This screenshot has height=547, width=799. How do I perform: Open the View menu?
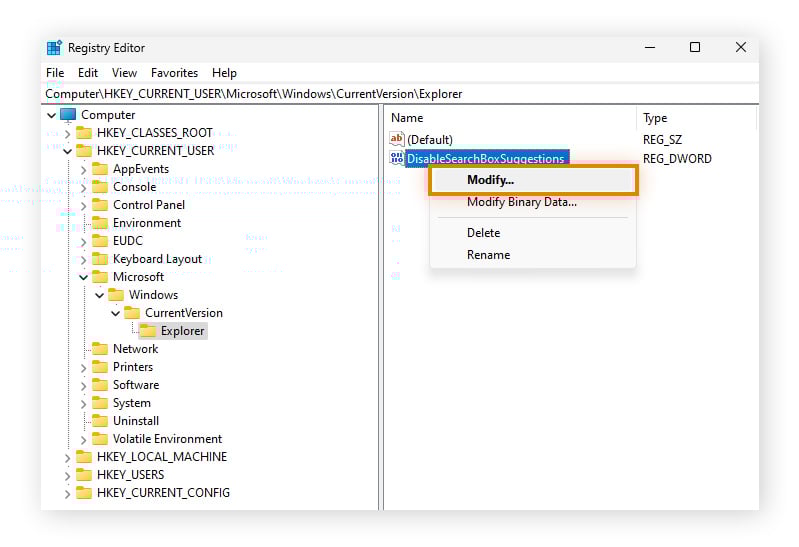pos(124,73)
